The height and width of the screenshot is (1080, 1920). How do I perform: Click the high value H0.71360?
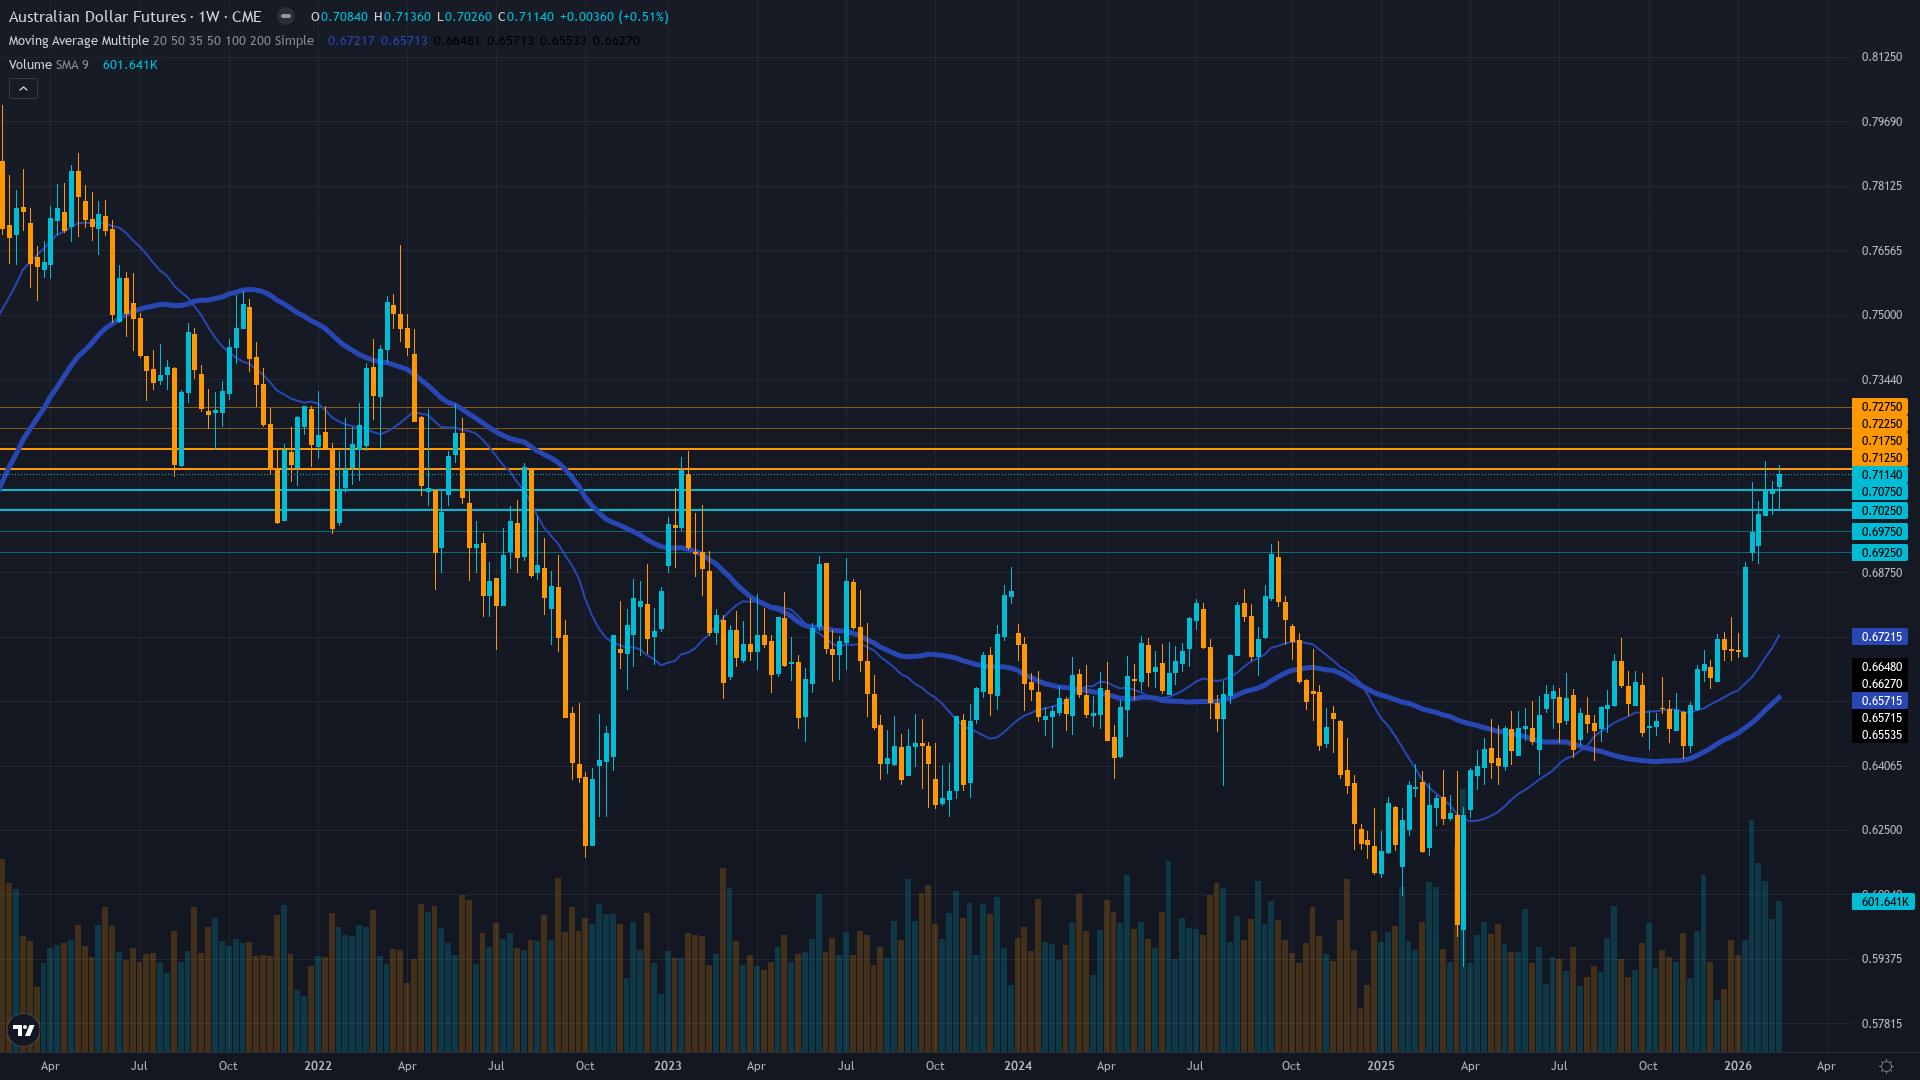tap(402, 17)
